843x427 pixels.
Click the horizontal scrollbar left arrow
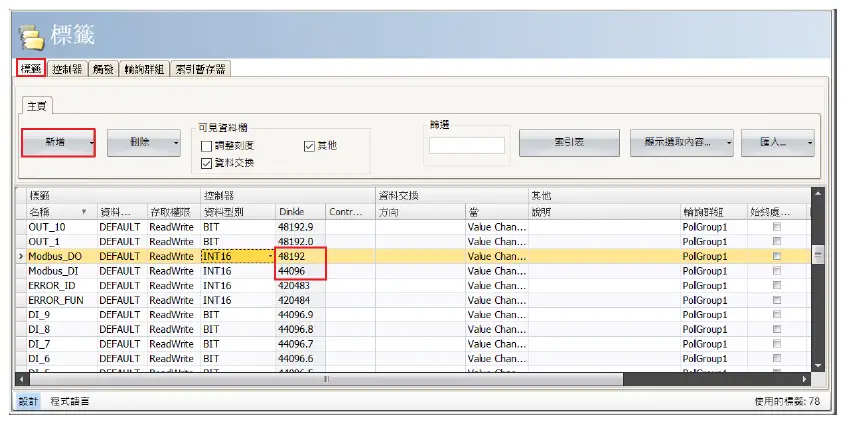click(22, 379)
